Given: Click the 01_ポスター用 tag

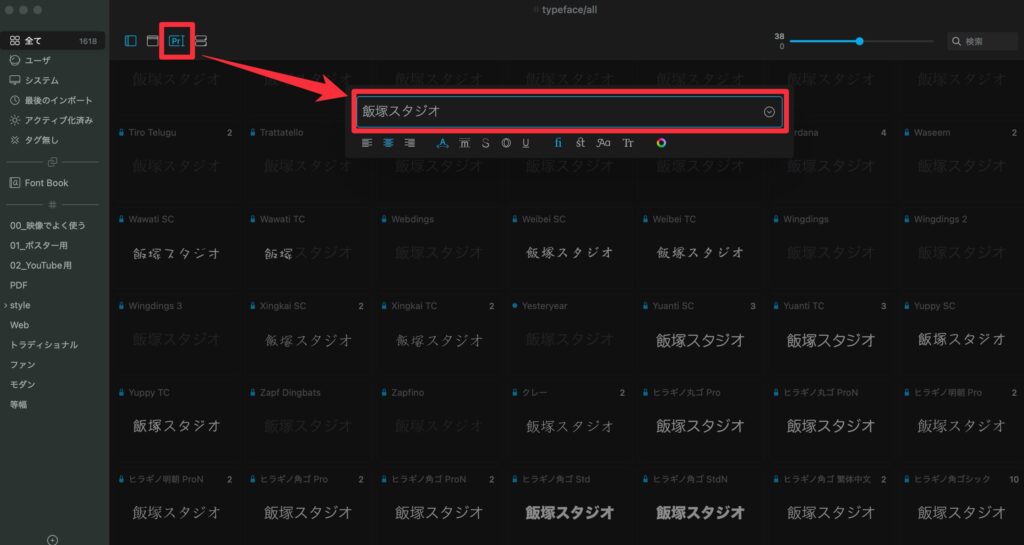Looking at the screenshot, I should (x=39, y=245).
